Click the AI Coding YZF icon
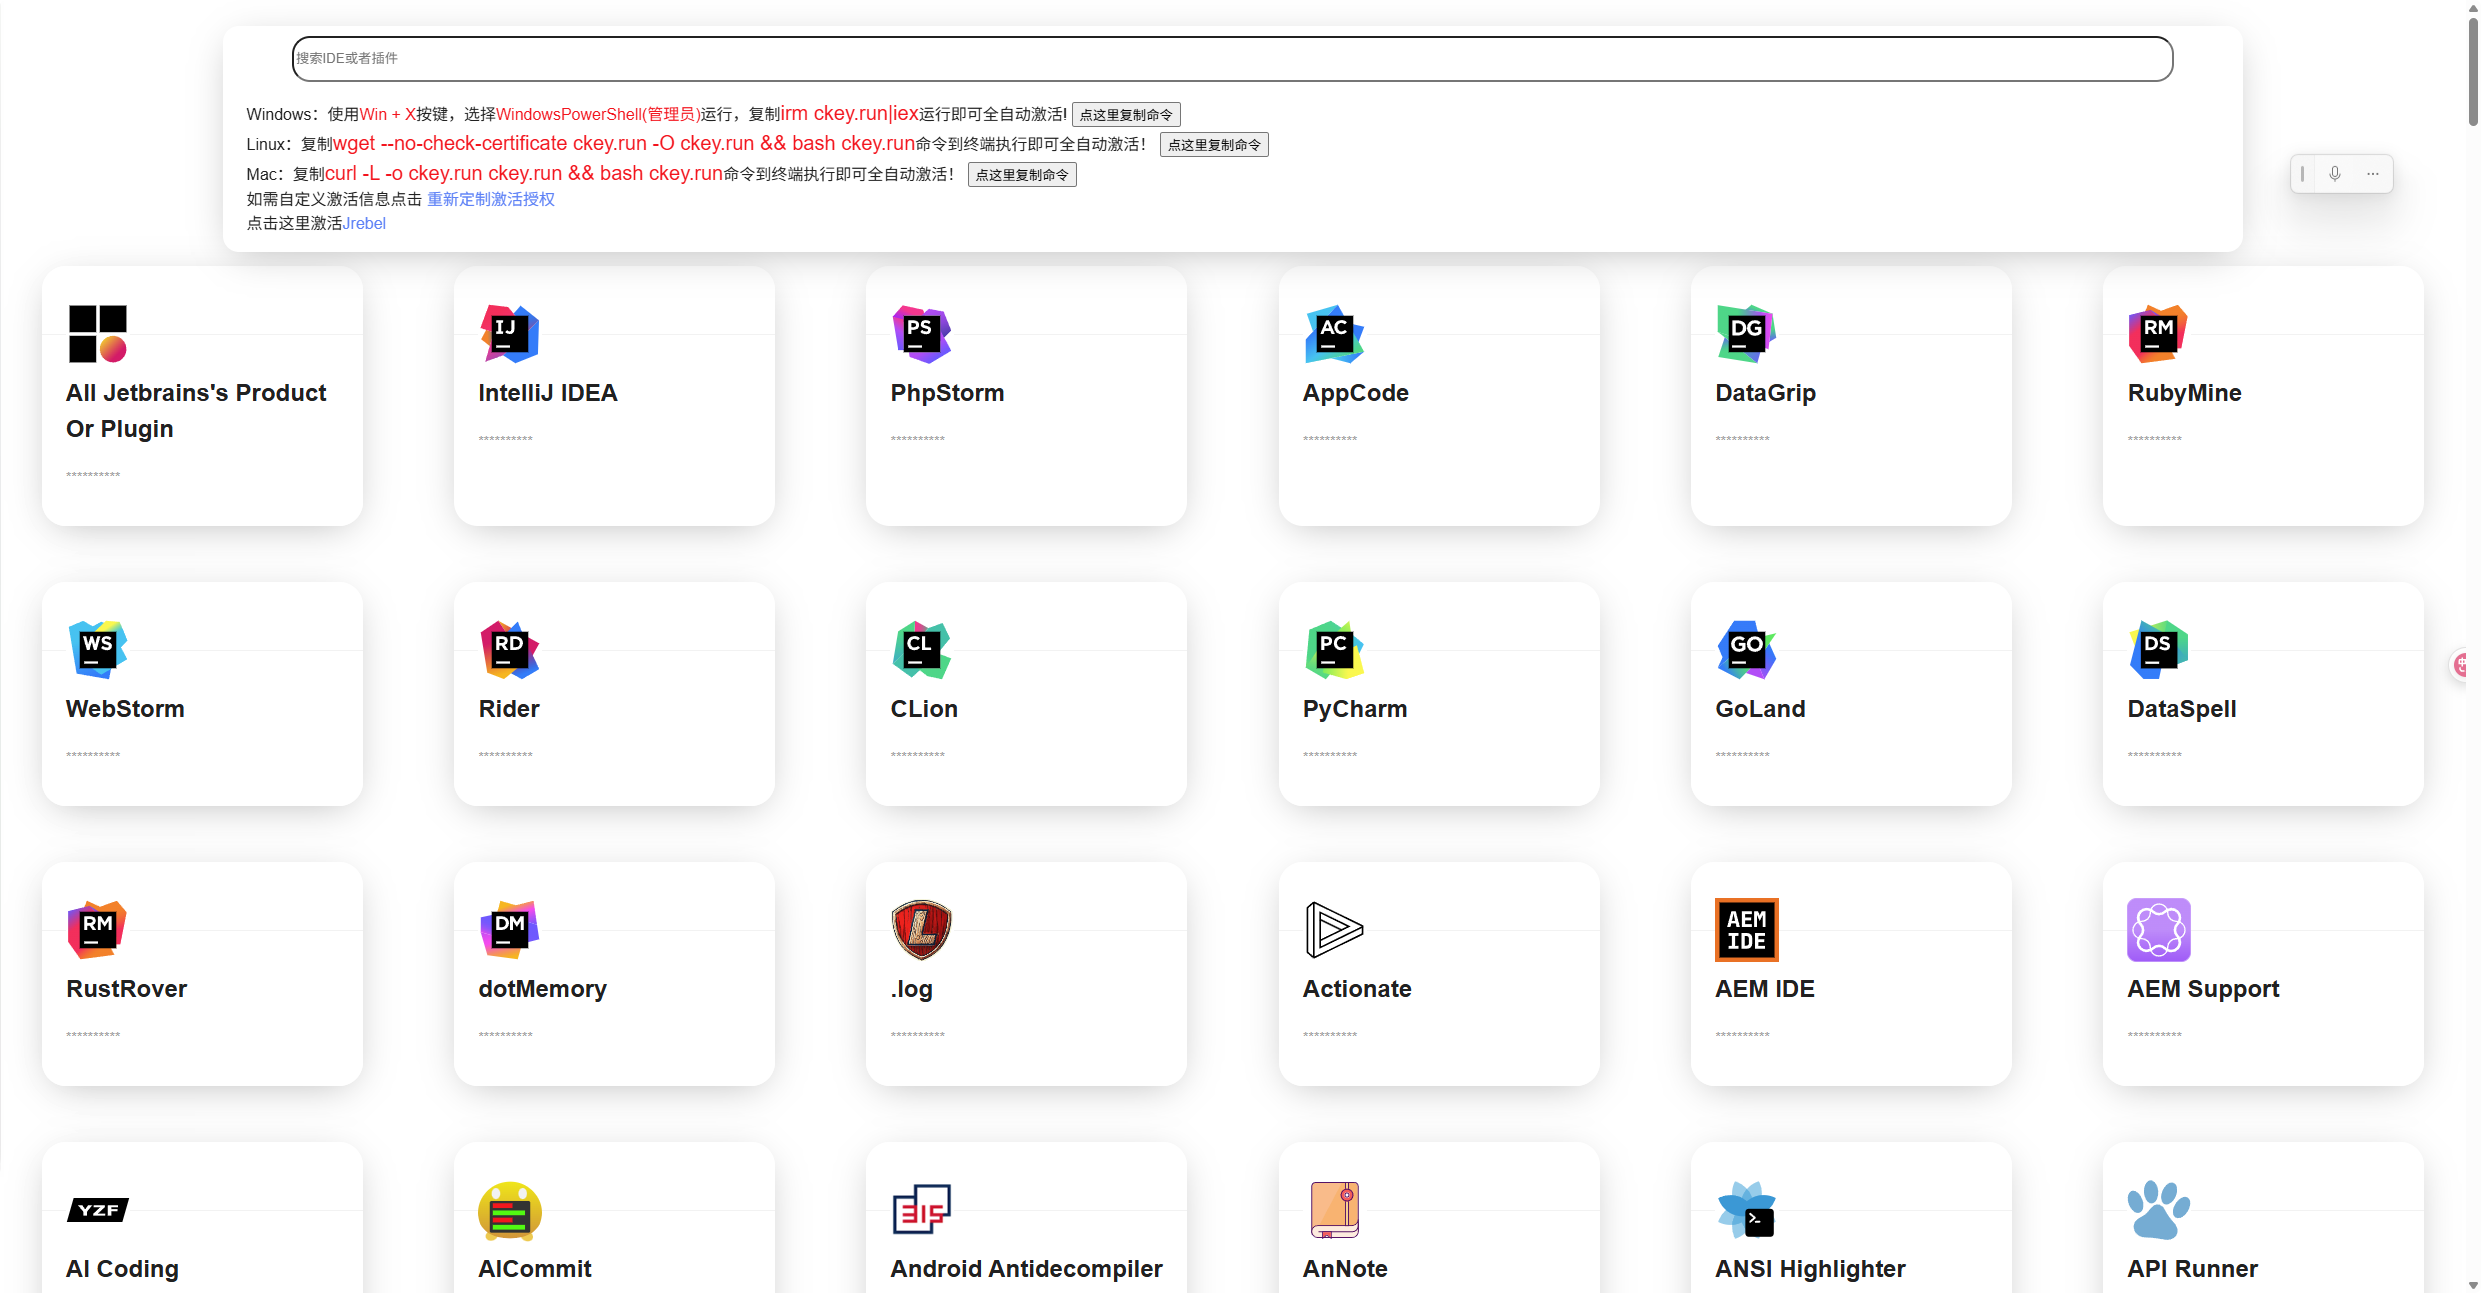This screenshot has height=1293, width=2481. pyautogui.click(x=98, y=1210)
